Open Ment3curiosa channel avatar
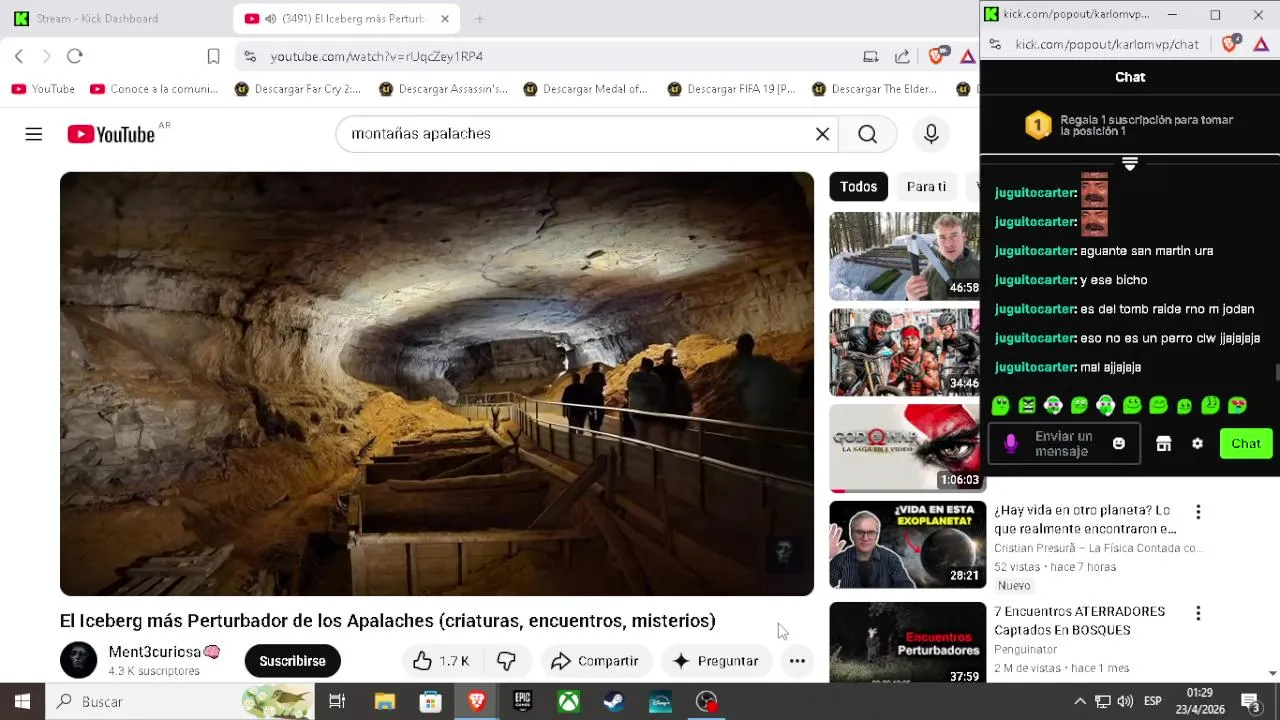This screenshot has width=1280, height=720. coord(78,661)
